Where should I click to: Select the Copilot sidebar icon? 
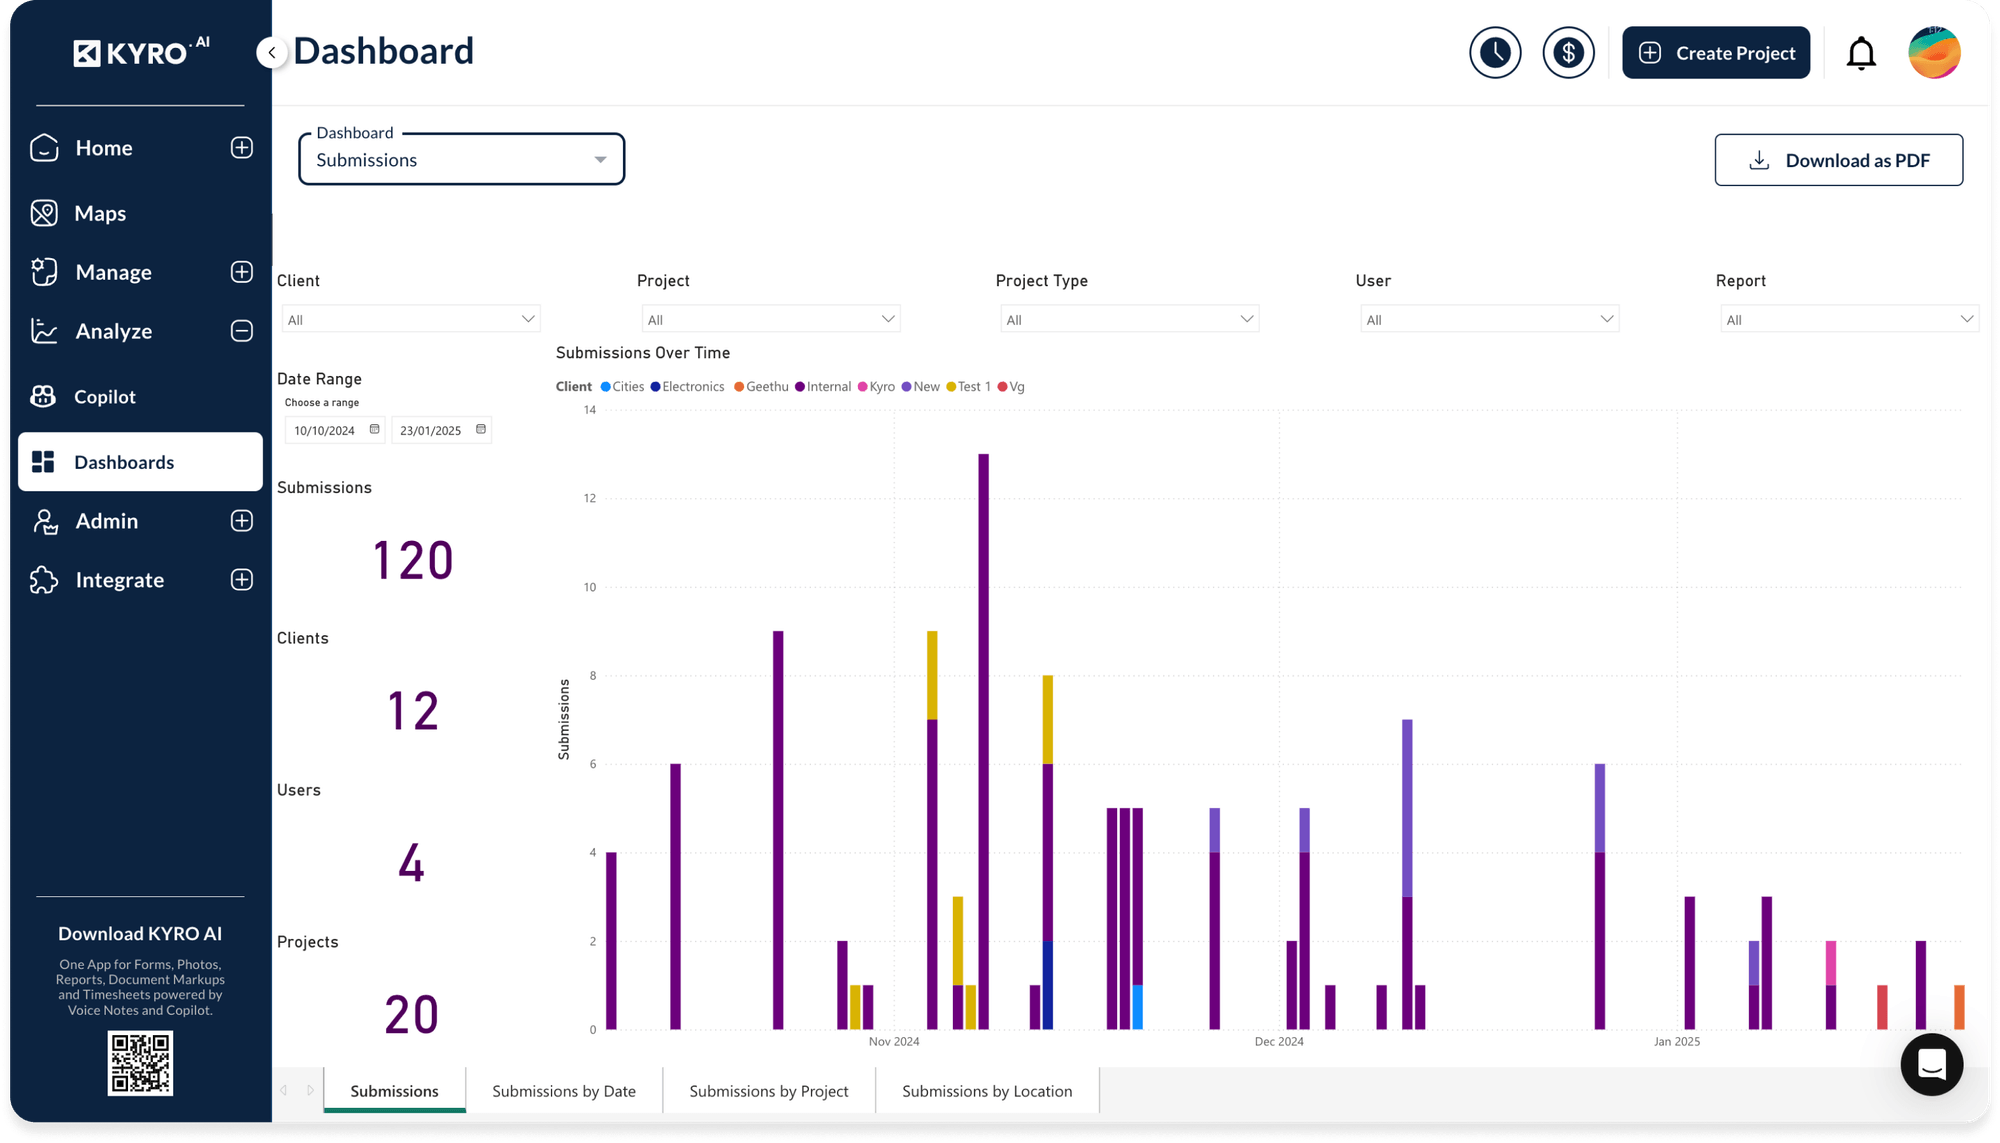click(x=43, y=396)
